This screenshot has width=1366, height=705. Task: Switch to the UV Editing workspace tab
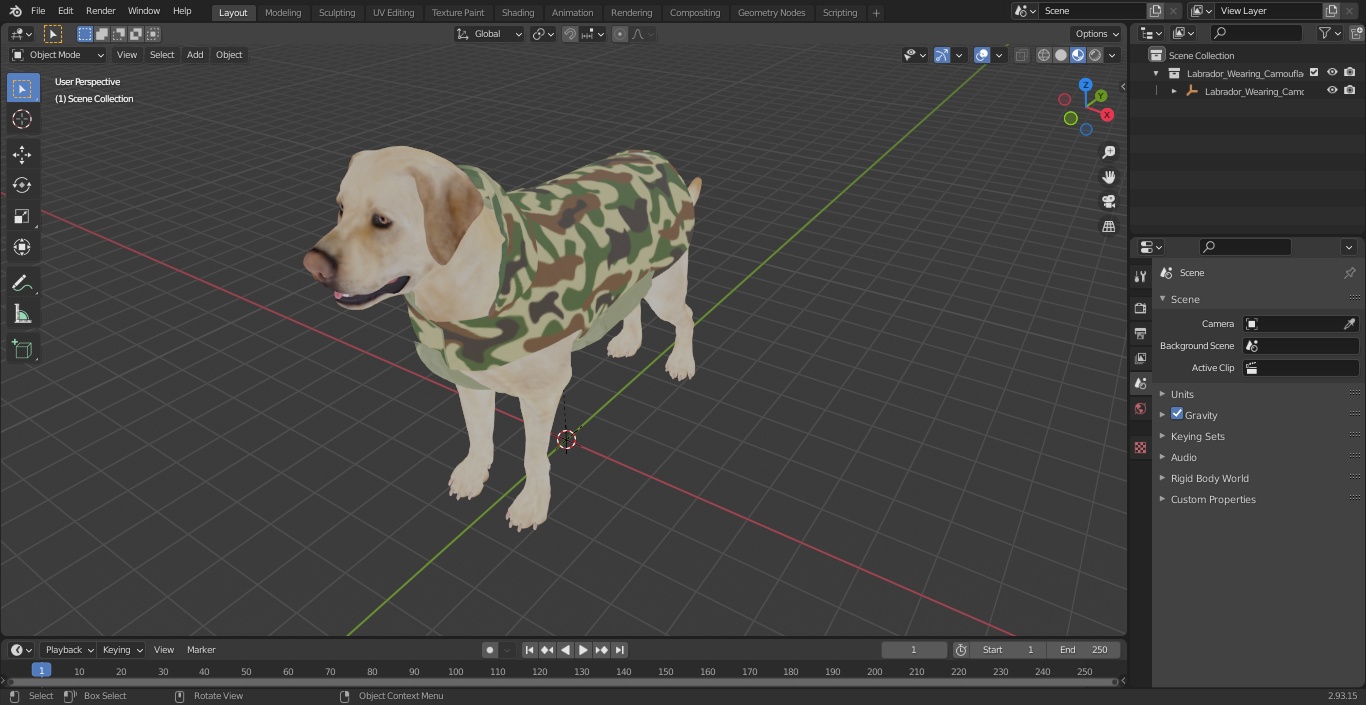click(x=393, y=12)
